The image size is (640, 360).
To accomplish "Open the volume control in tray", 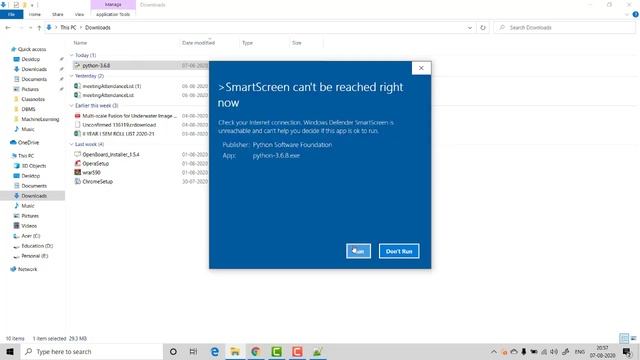I will (554, 351).
